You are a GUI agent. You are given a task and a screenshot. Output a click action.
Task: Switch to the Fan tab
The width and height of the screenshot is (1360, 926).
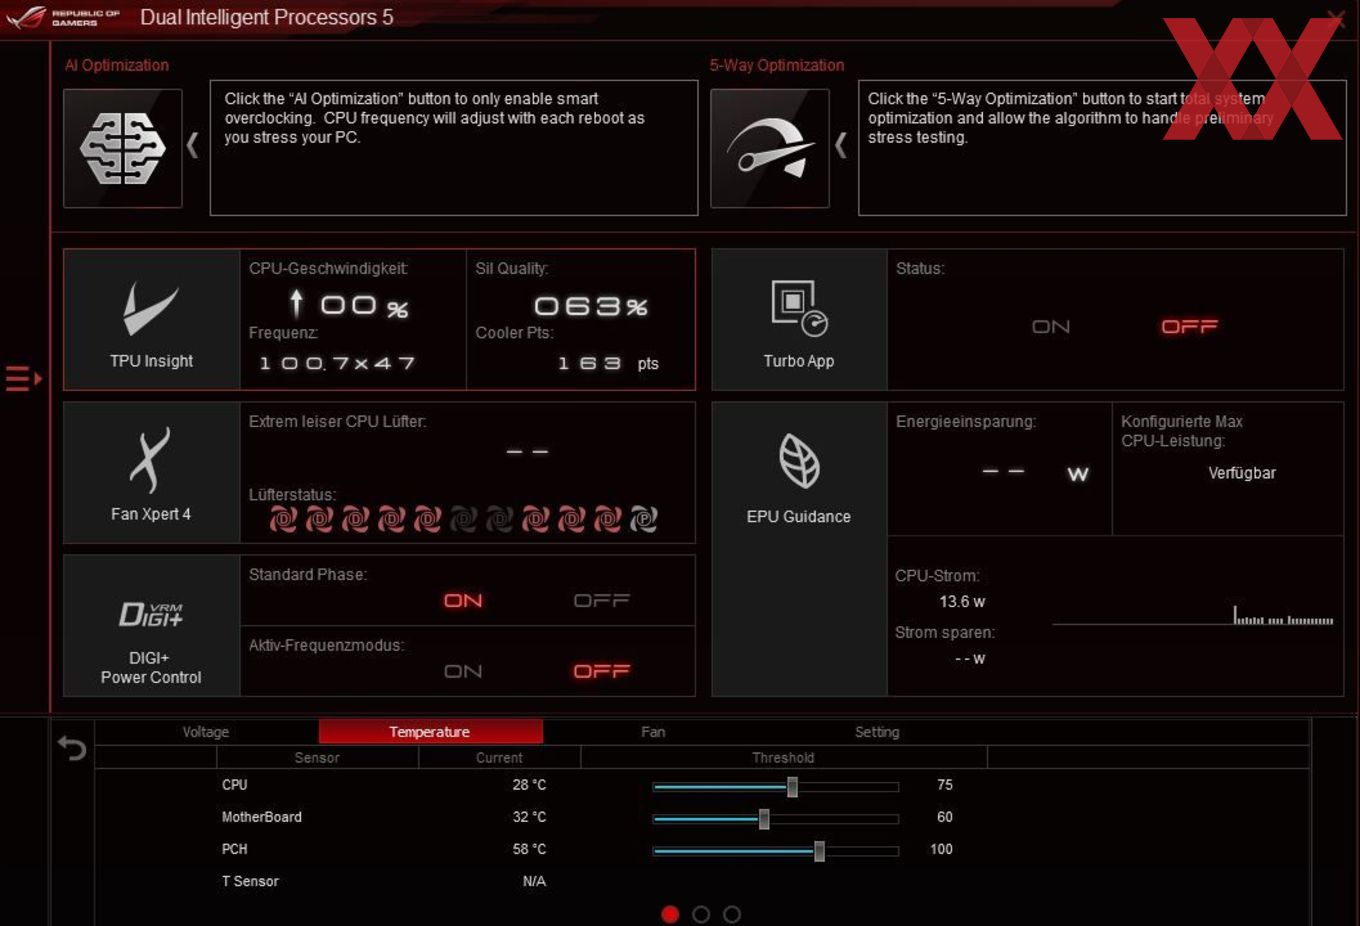(x=653, y=732)
